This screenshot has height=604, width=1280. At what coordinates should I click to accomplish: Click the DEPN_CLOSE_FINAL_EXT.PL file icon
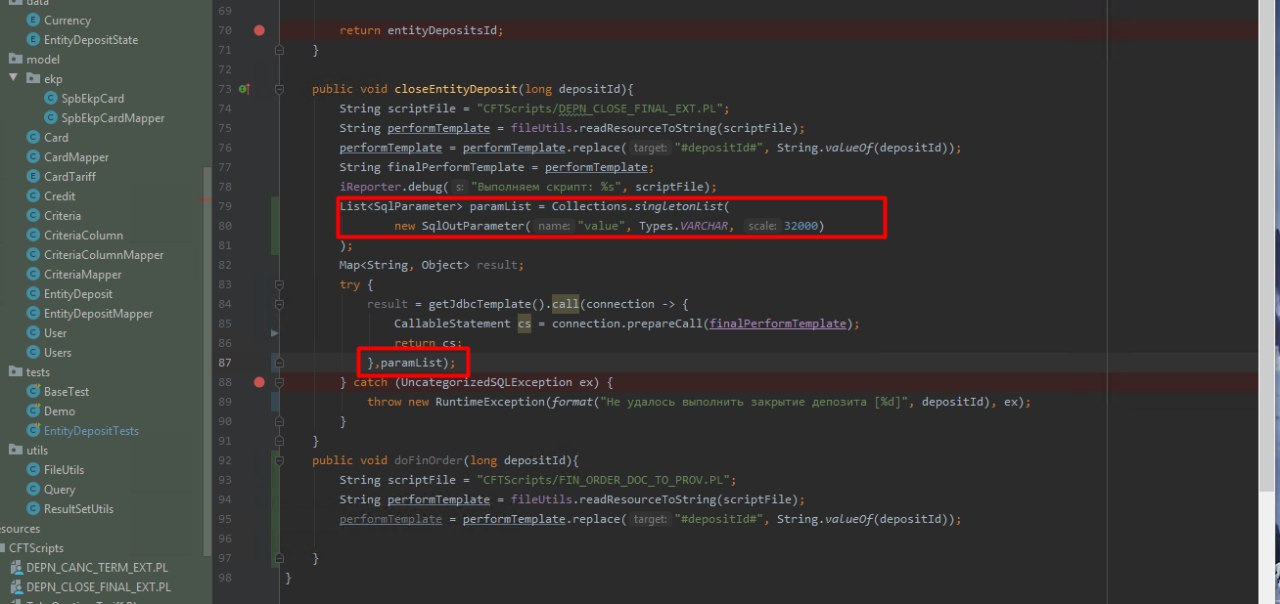pyautogui.click(x=15, y=587)
